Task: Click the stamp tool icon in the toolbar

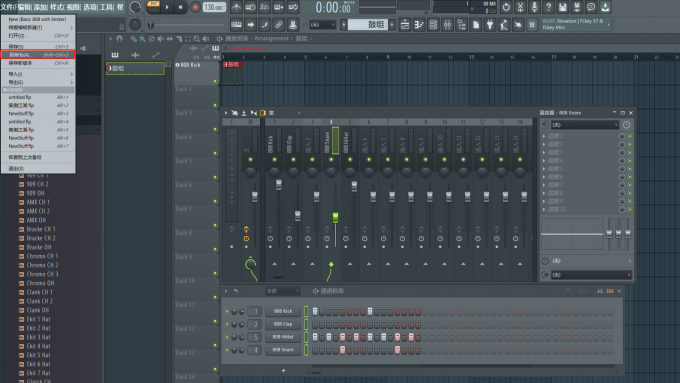Action: pyautogui.click(x=293, y=25)
